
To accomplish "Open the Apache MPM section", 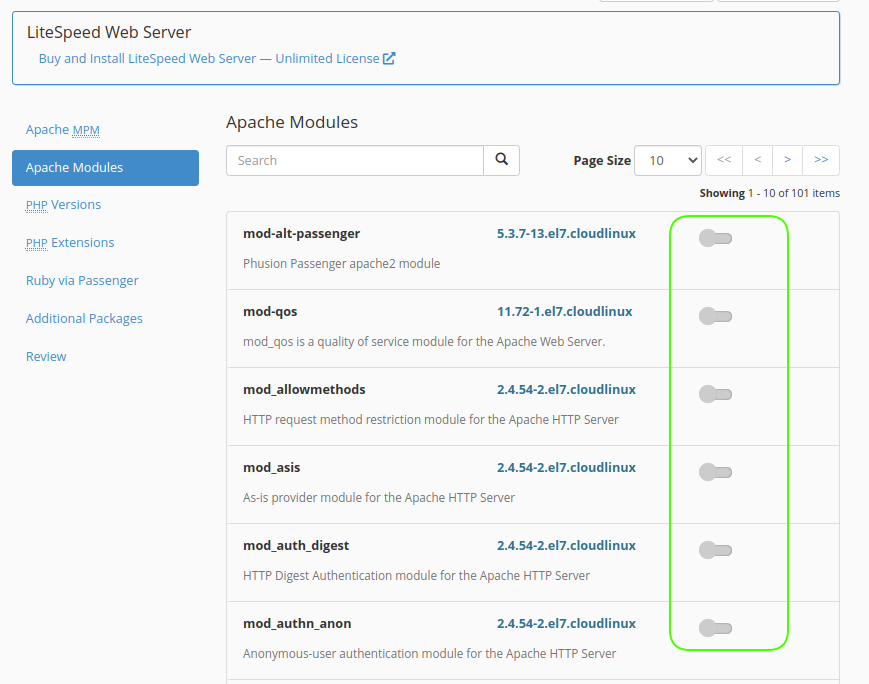I will click(63, 129).
